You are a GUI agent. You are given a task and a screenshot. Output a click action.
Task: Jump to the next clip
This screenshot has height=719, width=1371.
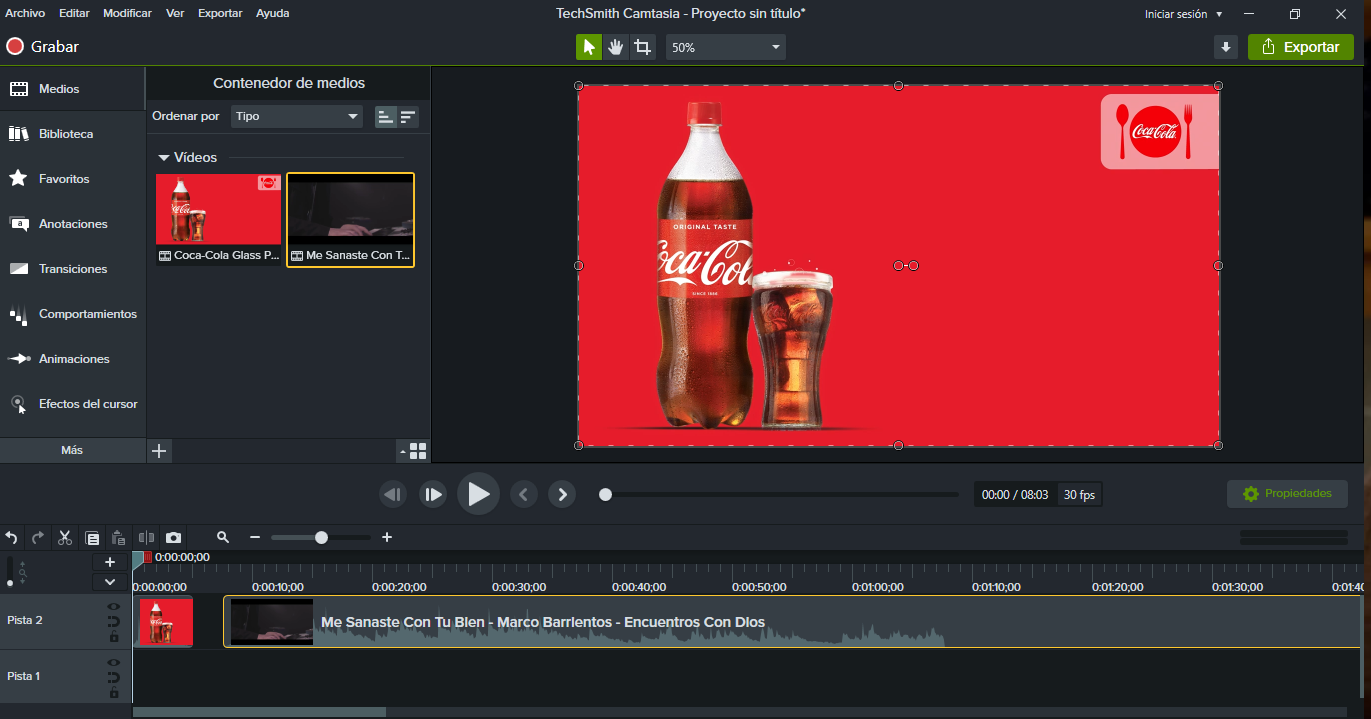pyautogui.click(x=563, y=494)
